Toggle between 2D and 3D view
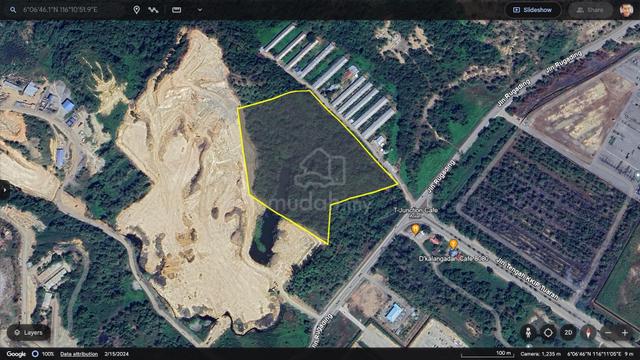The image size is (640, 360). (568, 333)
